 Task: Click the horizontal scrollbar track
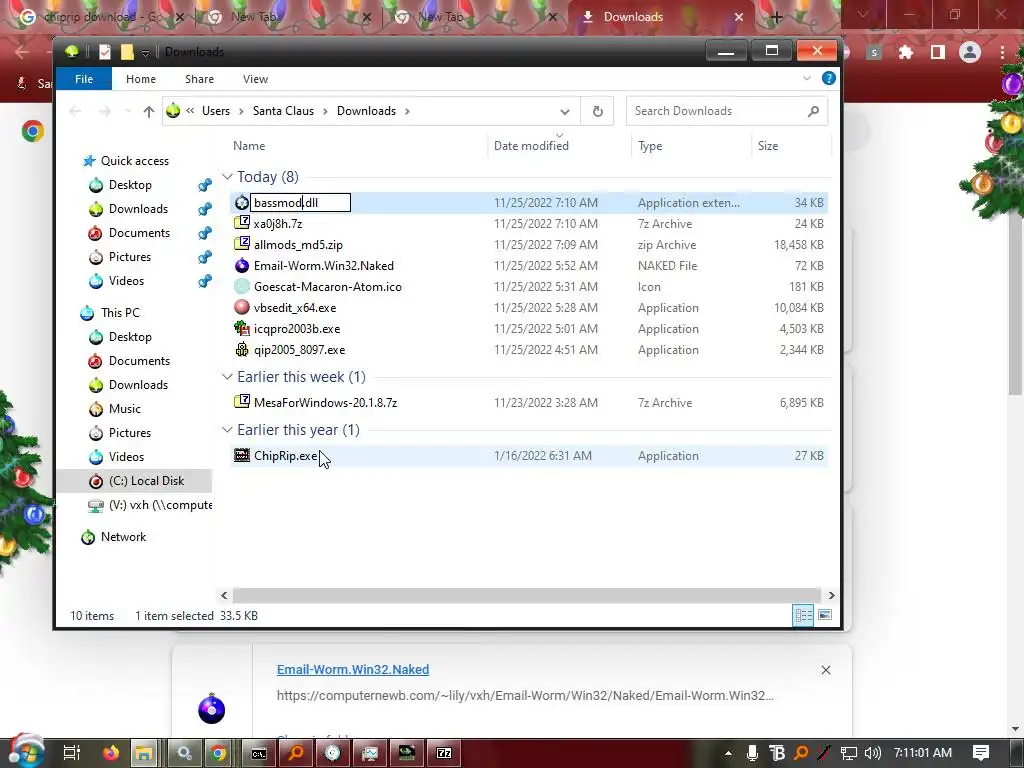coord(526,595)
